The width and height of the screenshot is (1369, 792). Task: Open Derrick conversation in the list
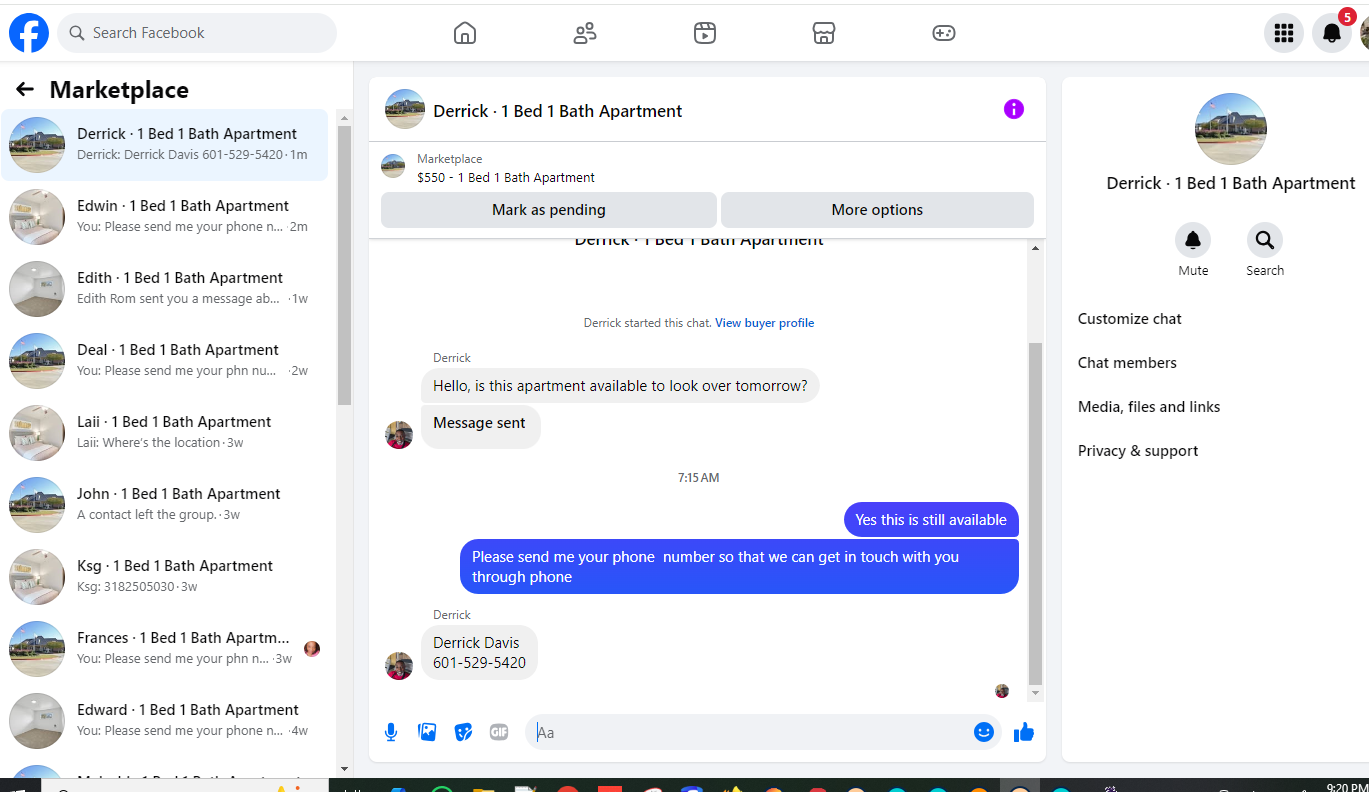pos(165,145)
